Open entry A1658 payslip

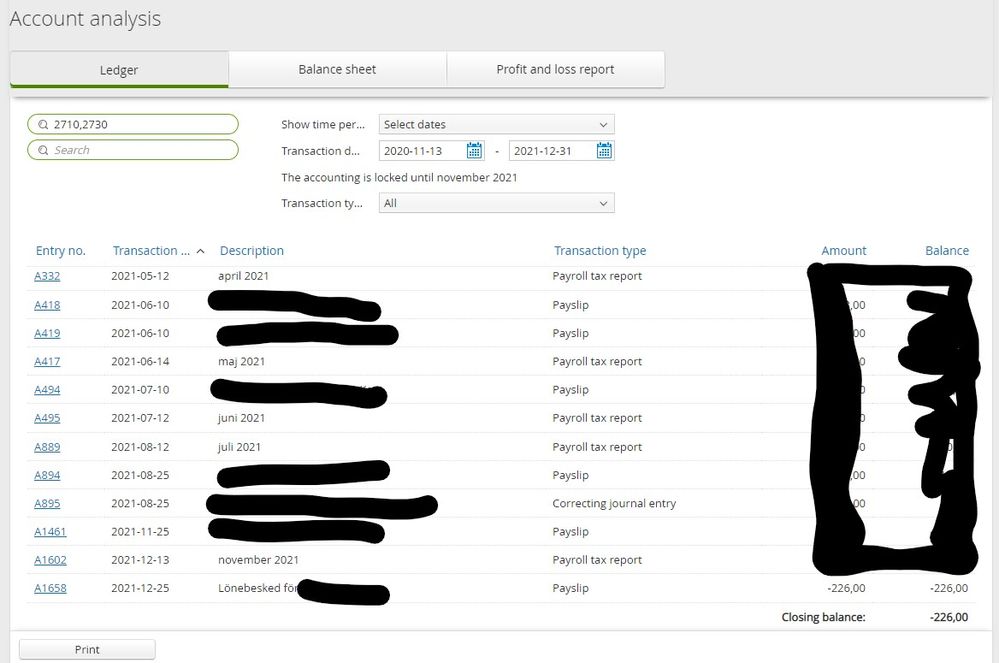pyautogui.click(x=50, y=588)
